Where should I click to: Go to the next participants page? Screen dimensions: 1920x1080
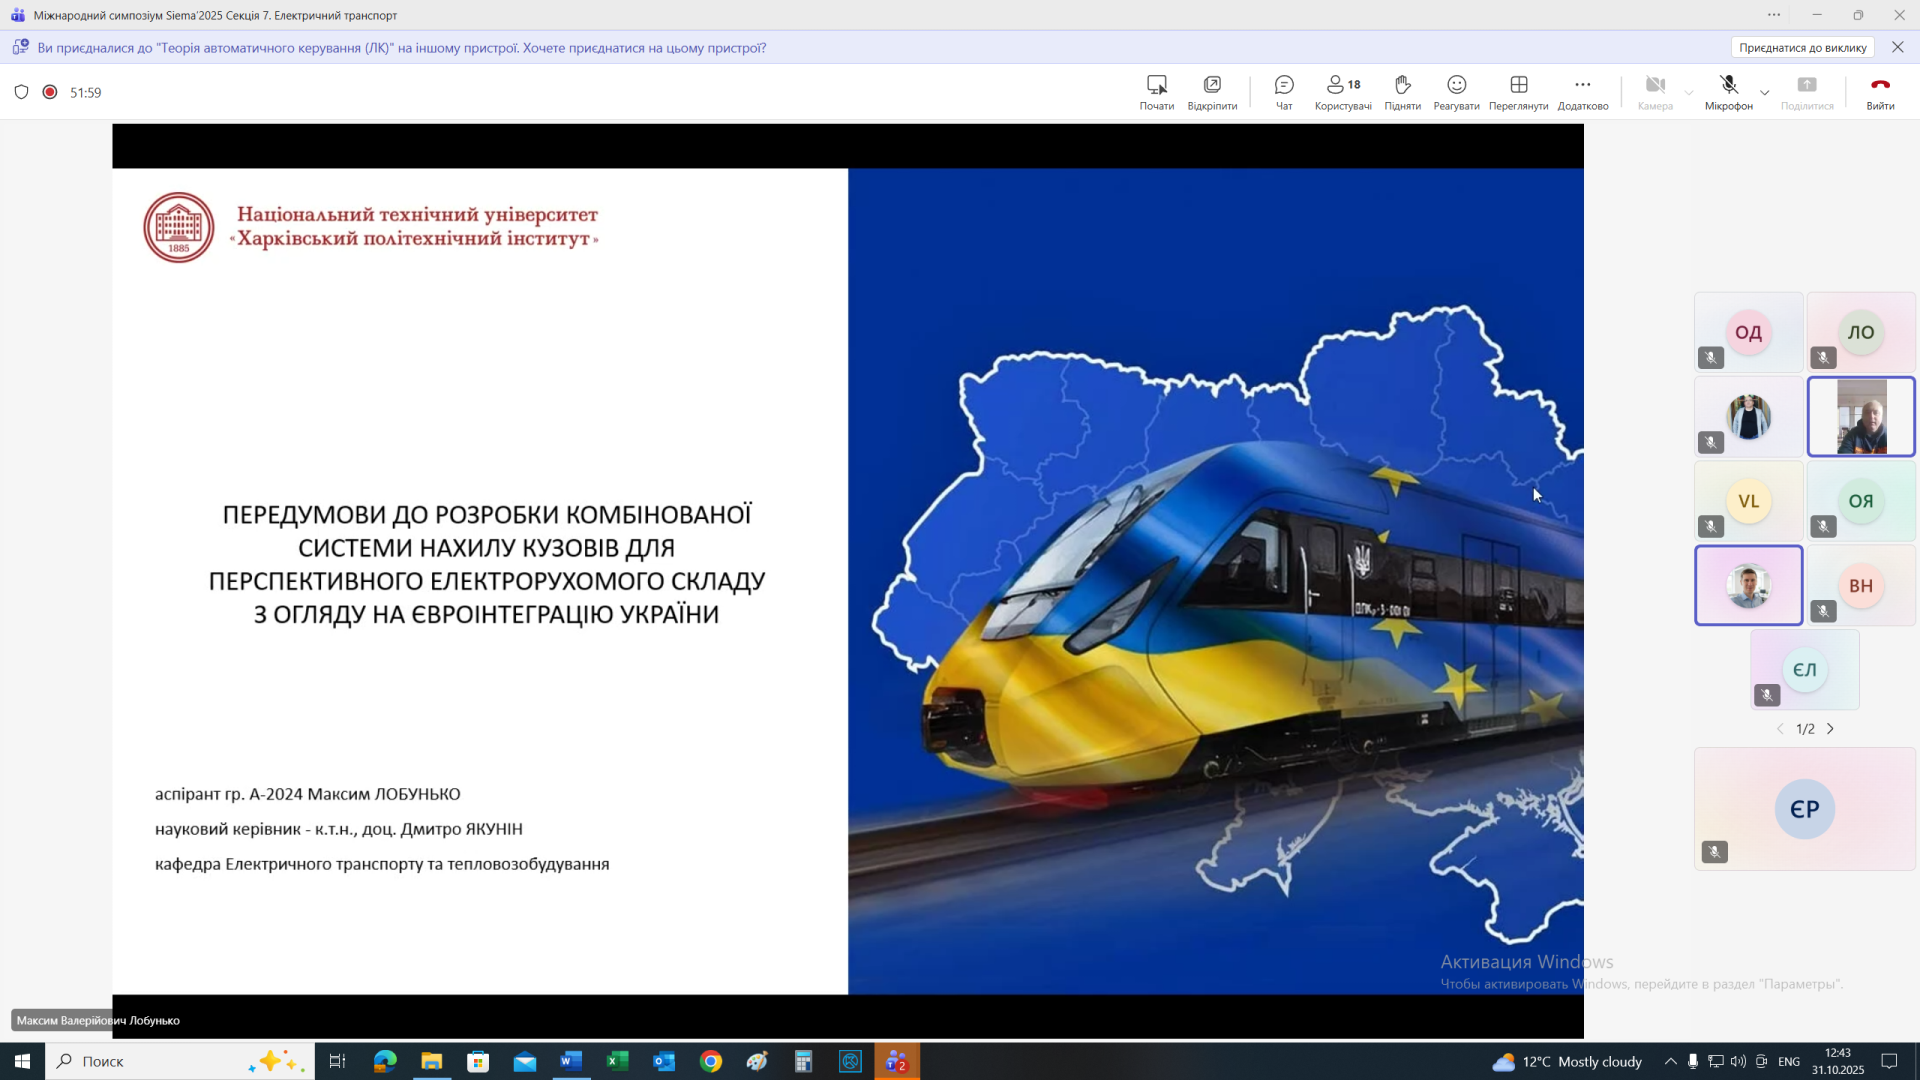pos(1831,729)
